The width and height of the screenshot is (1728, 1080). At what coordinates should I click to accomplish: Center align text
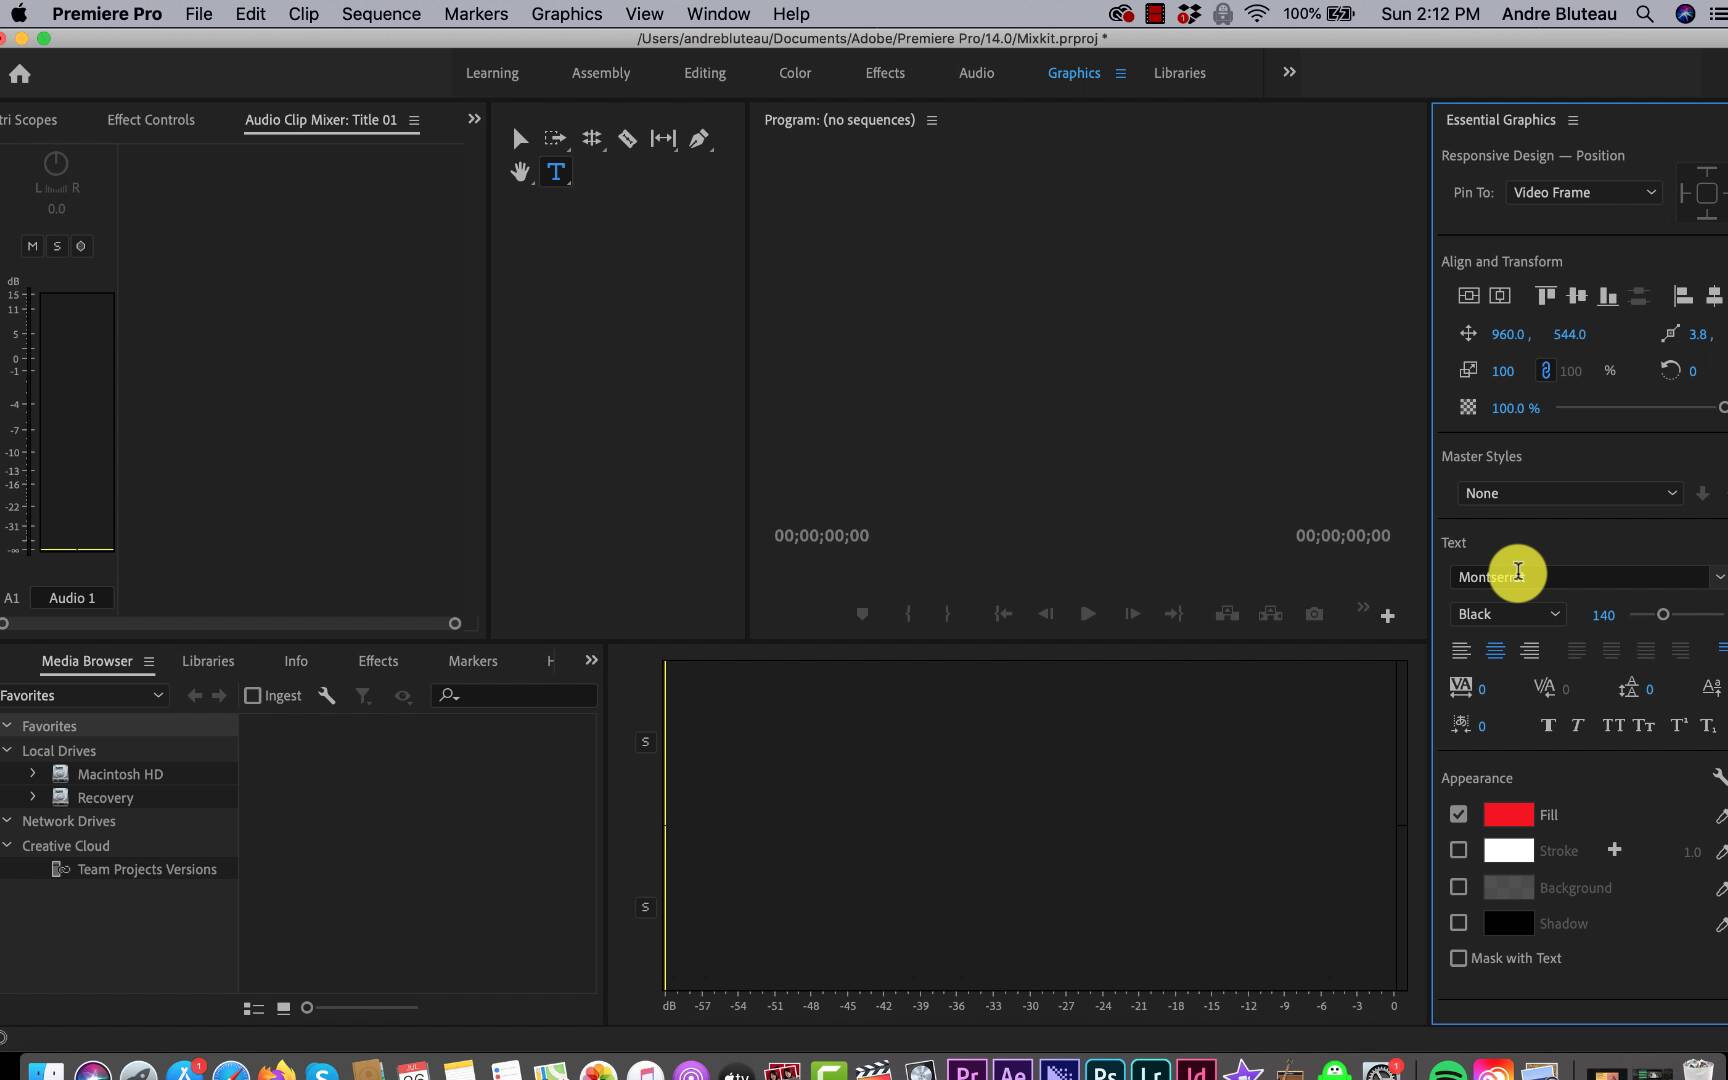coord(1496,650)
